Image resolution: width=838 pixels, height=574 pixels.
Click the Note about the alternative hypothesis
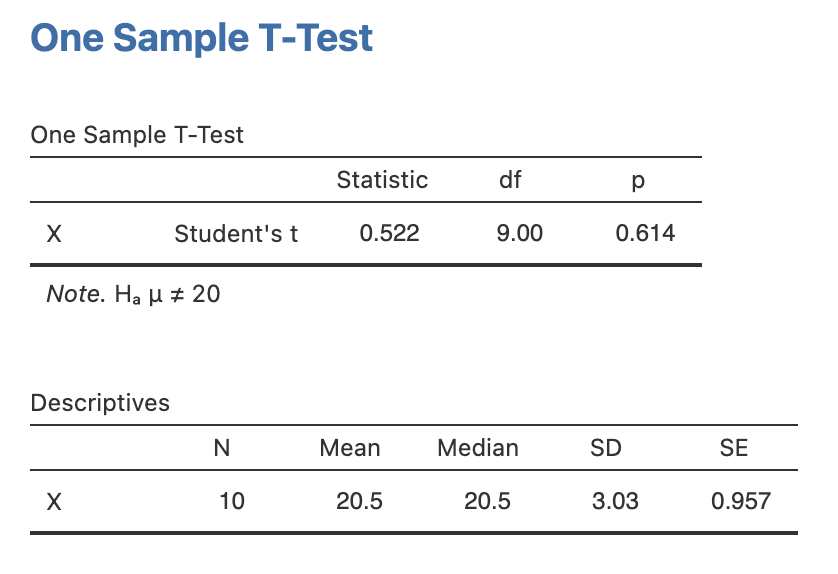(x=133, y=295)
